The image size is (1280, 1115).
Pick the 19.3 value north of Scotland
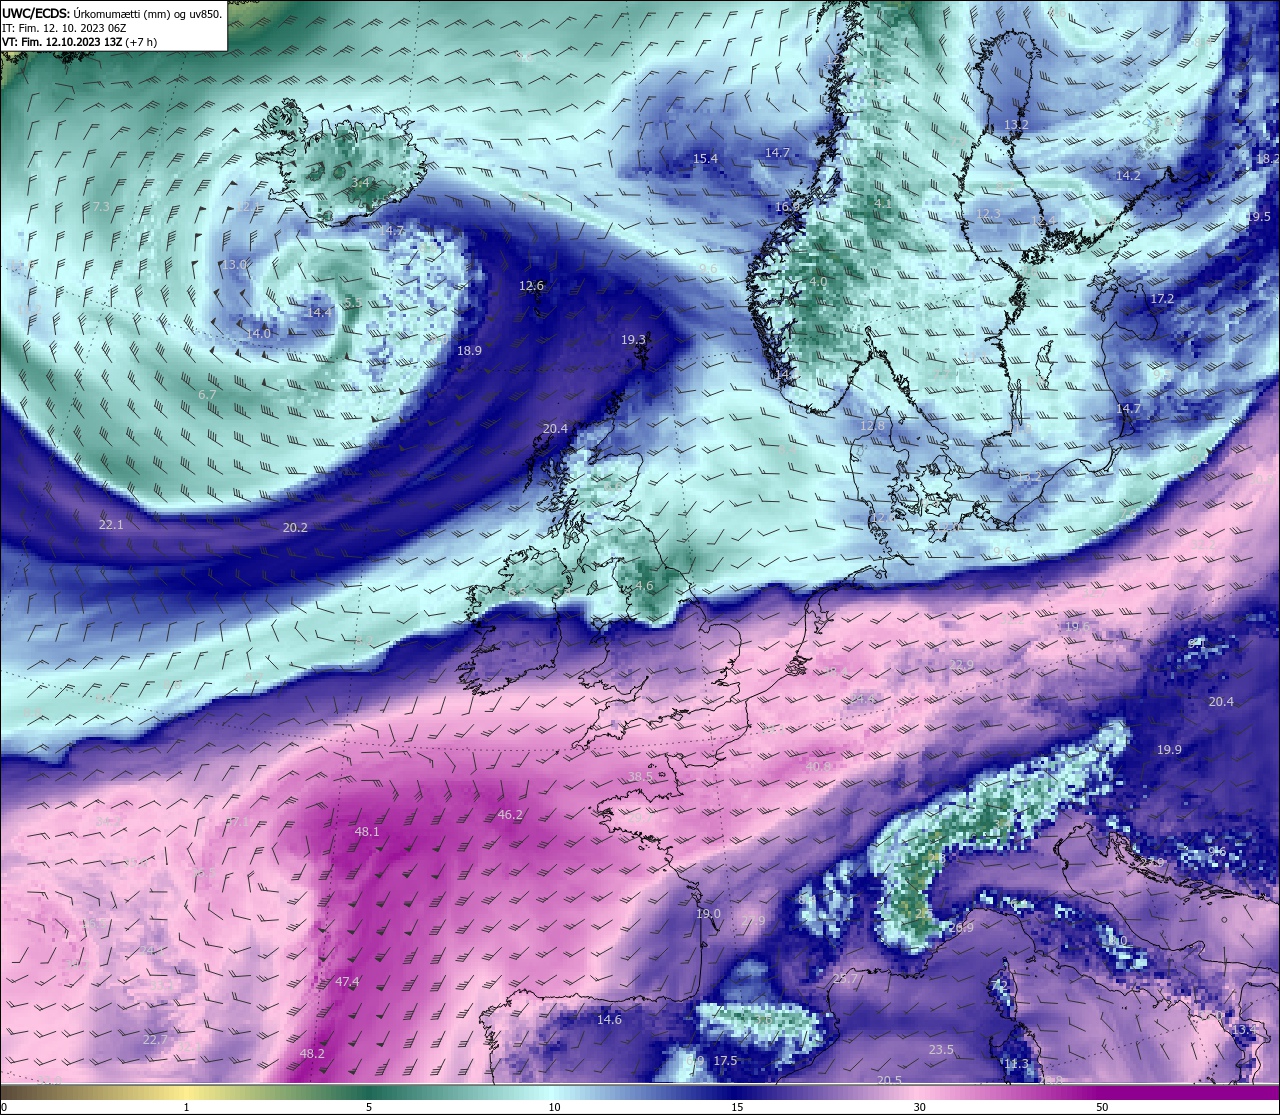[x=633, y=340]
